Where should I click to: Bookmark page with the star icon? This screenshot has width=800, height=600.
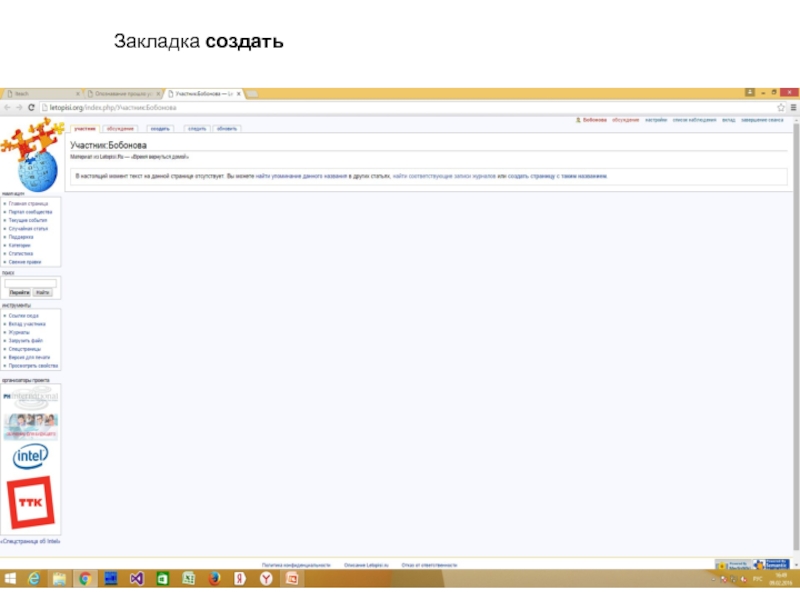tap(781, 107)
